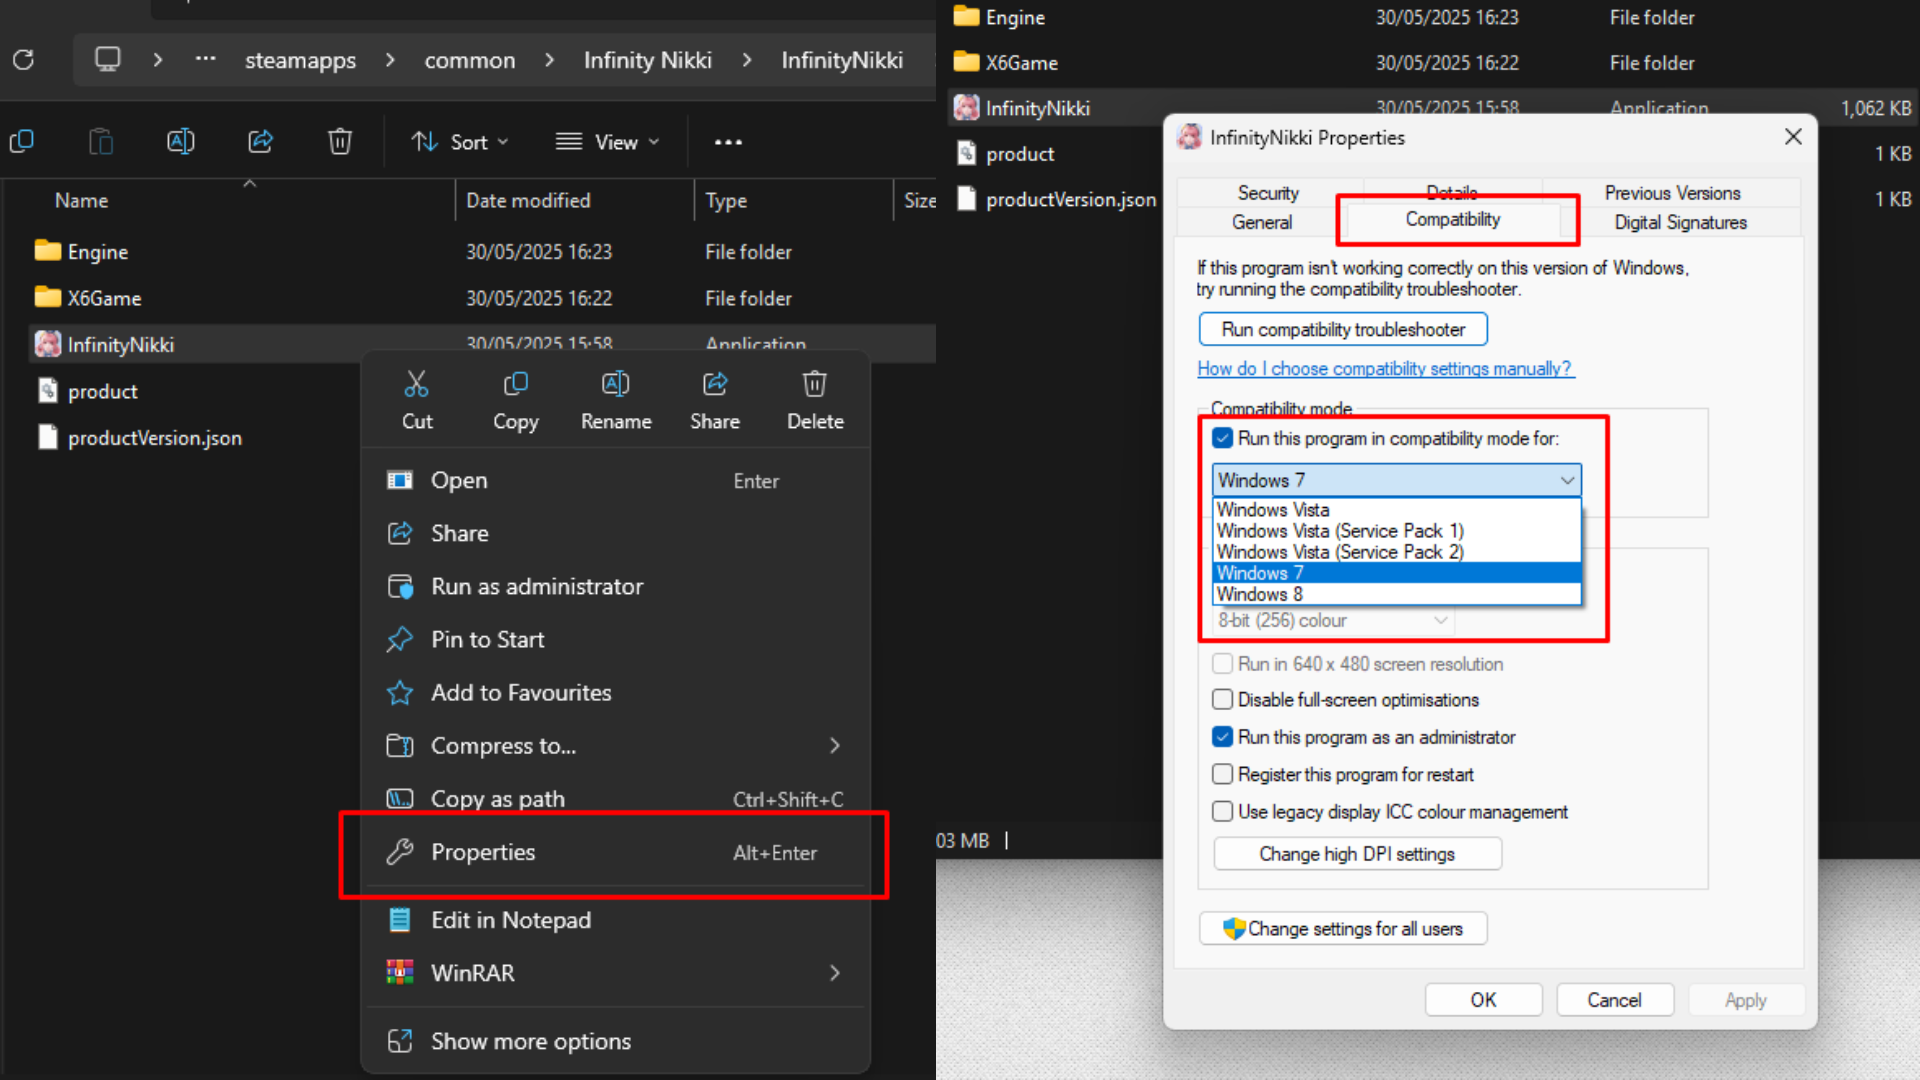The height and width of the screenshot is (1080, 1920).
Task: Enable Disable full-screen optimisations checkbox
Action: pyautogui.click(x=1222, y=700)
